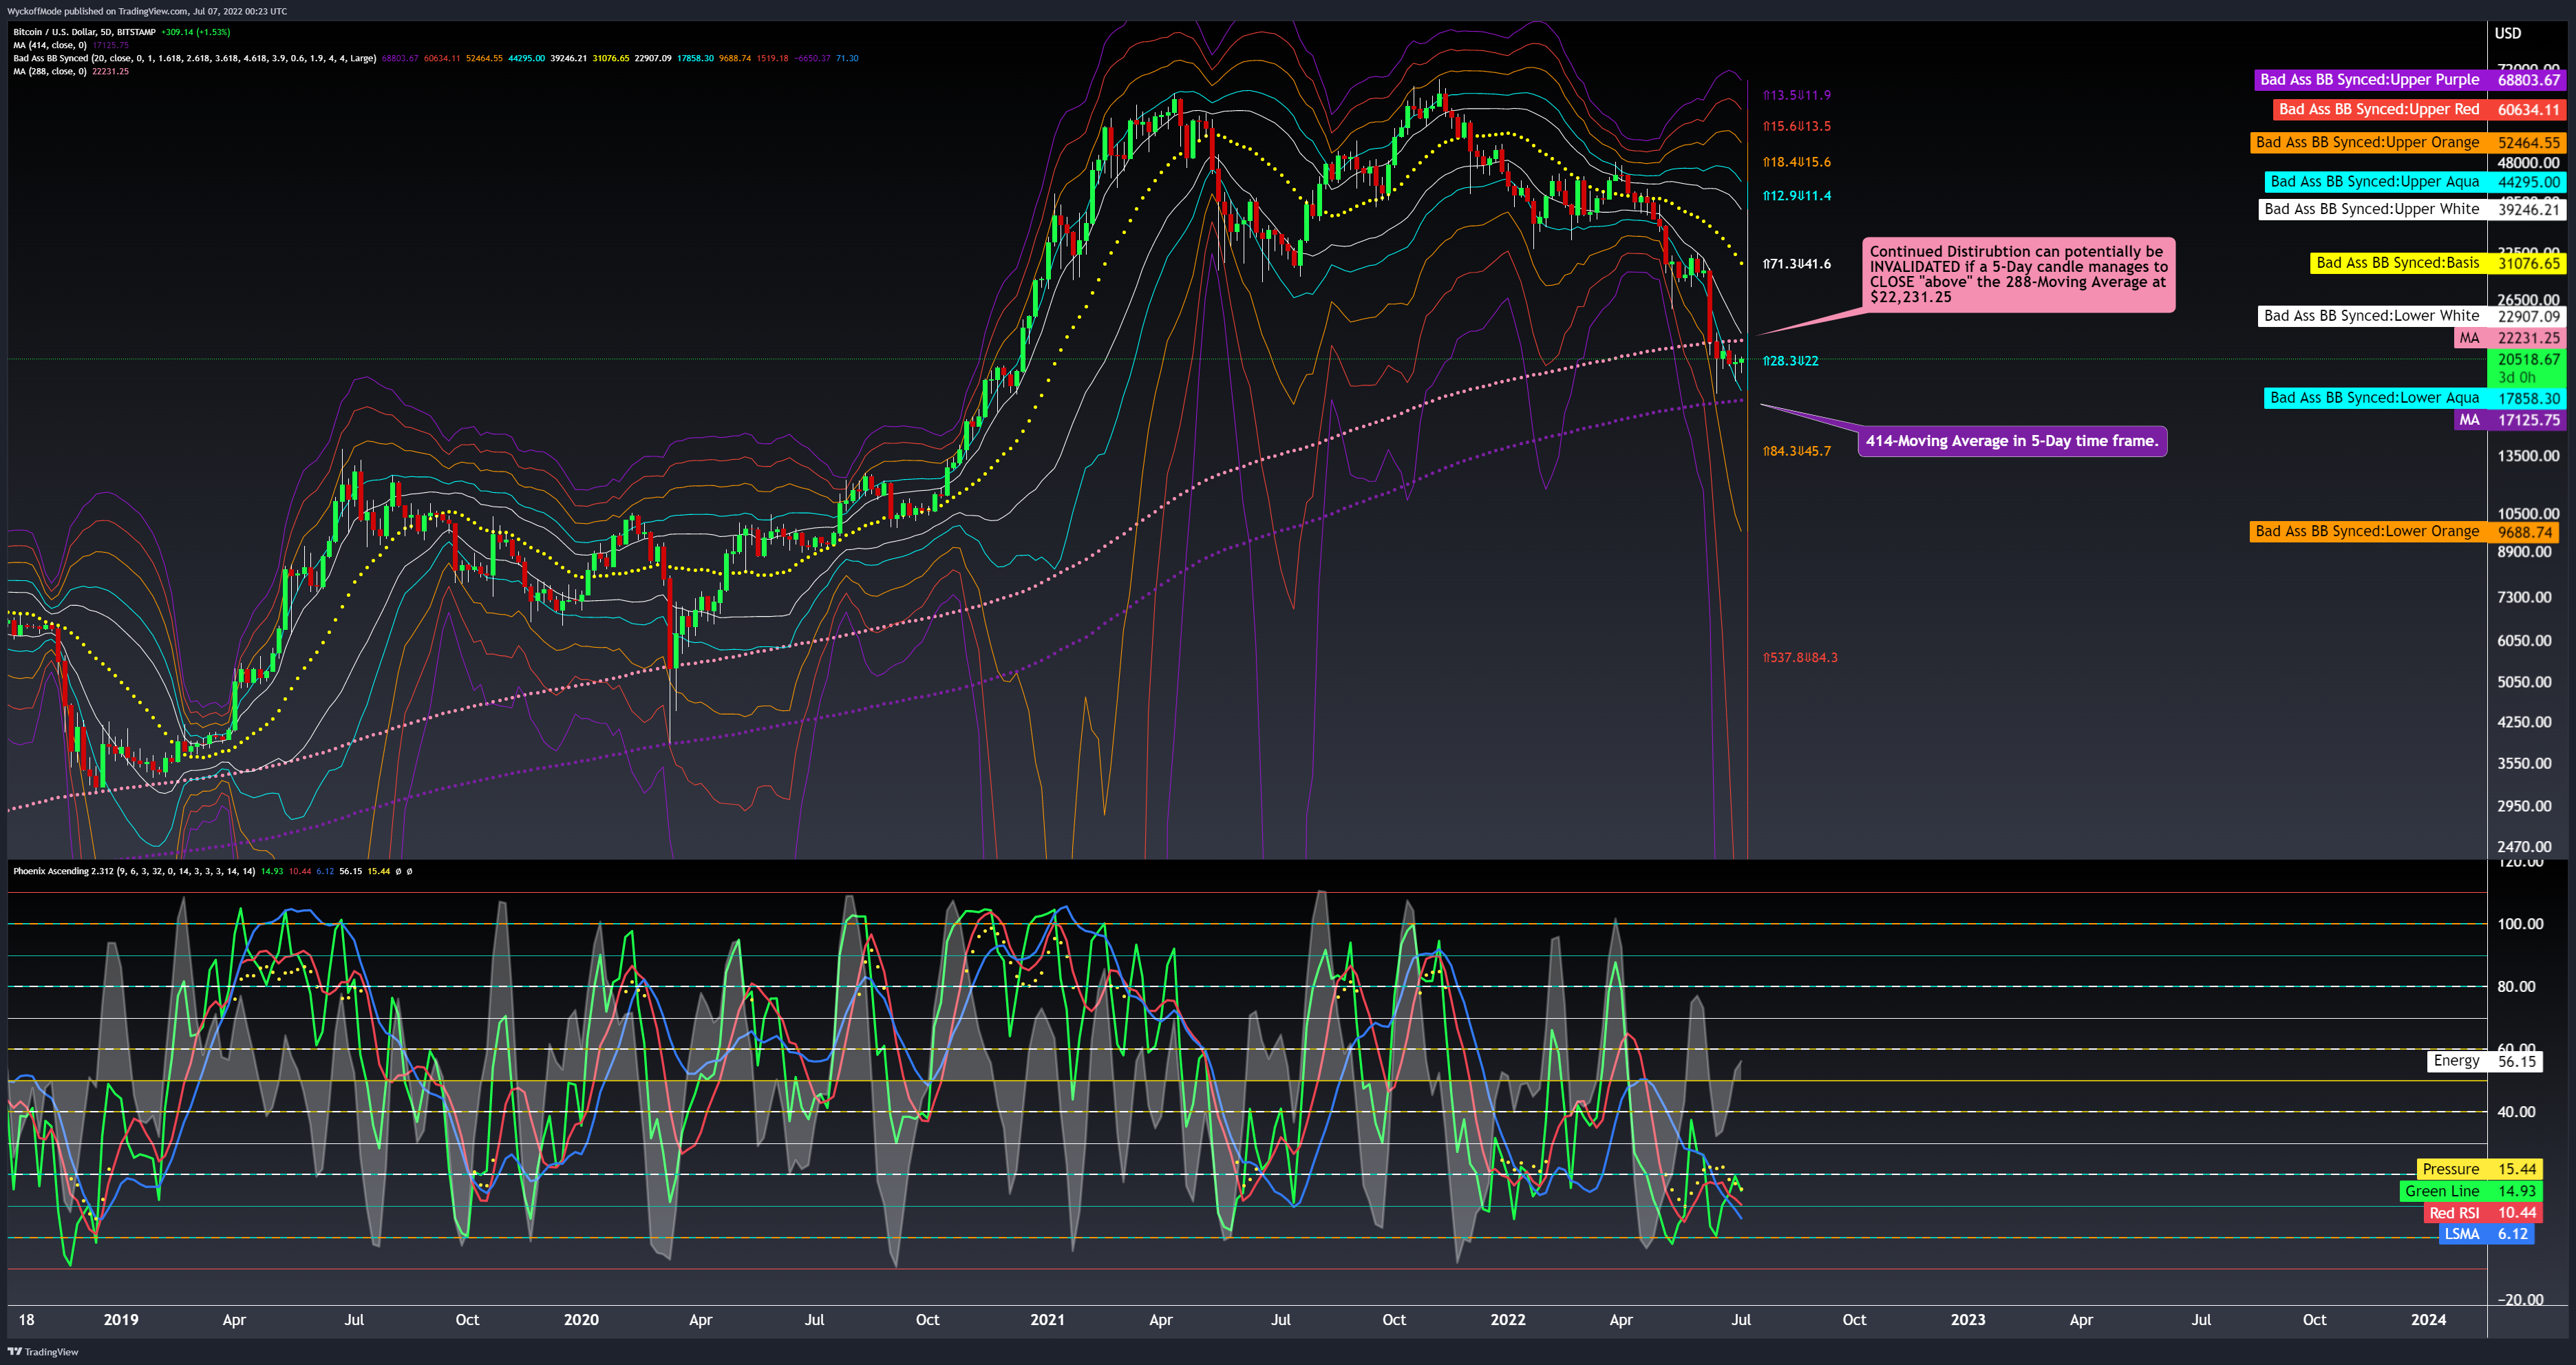Click the Upper Orange 52464.55 price label

coord(2408,143)
